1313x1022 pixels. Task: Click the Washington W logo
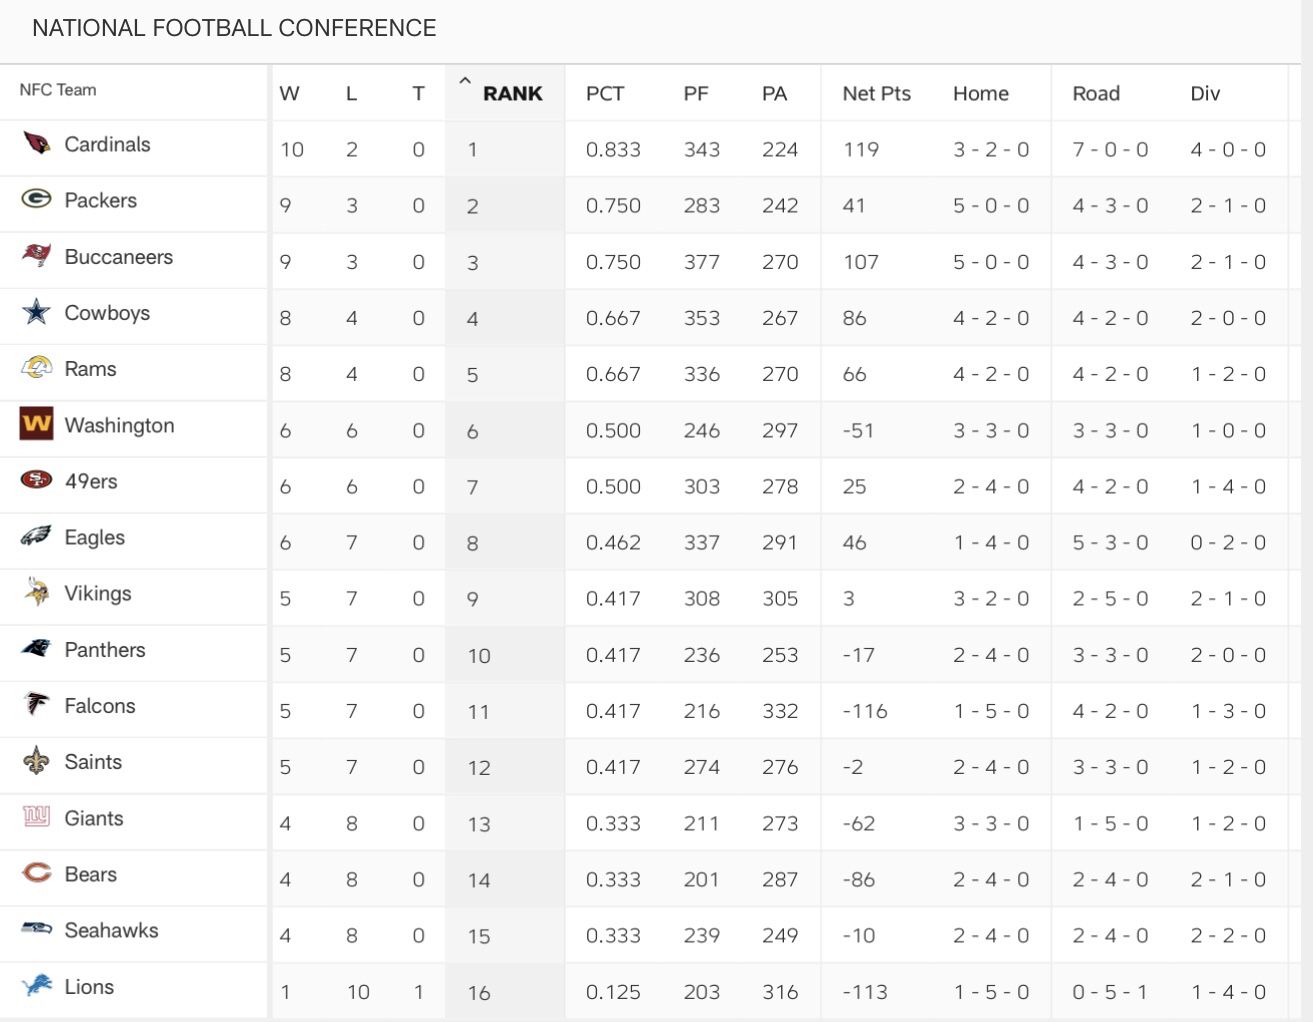click(x=37, y=424)
